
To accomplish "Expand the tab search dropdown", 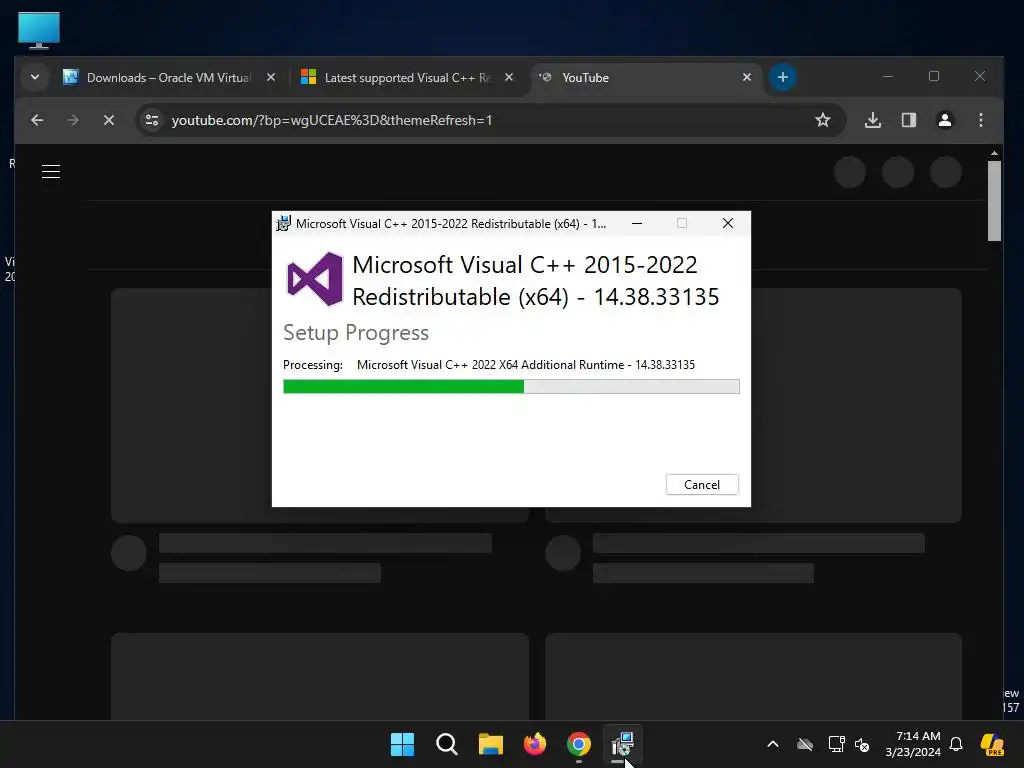I will (x=35, y=77).
